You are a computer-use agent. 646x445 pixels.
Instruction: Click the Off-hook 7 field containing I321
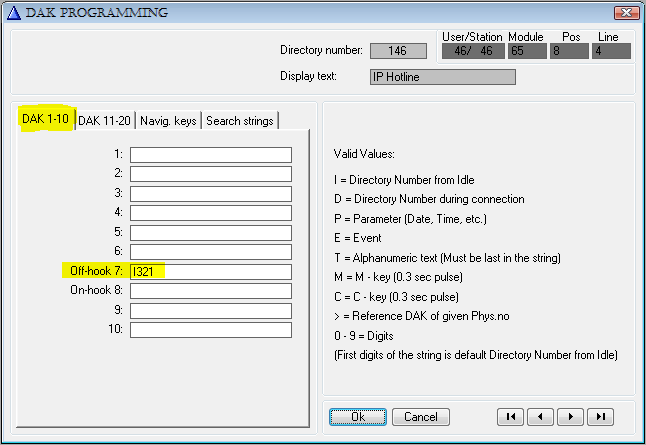click(x=210, y=272)
